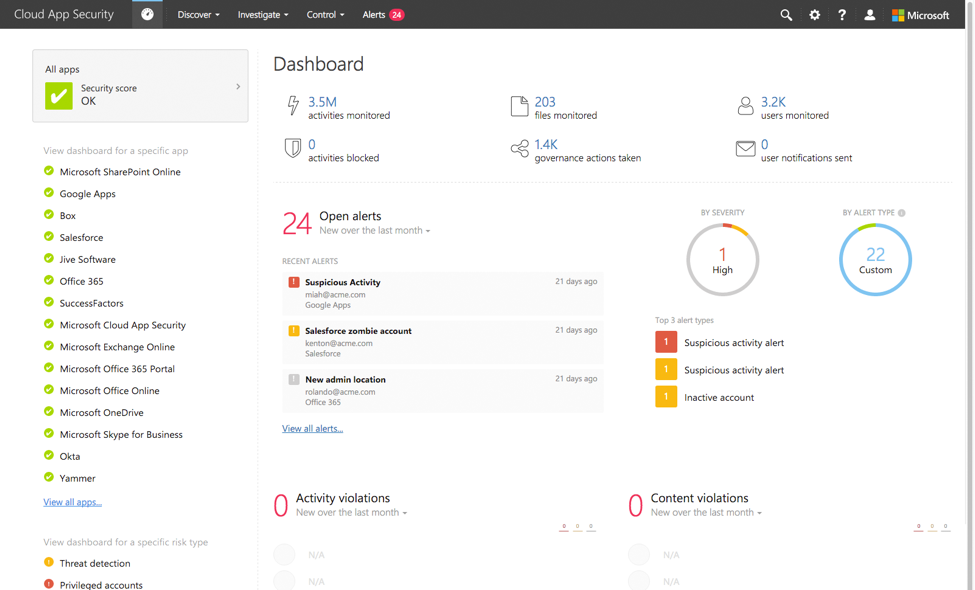Select Office 365 in app list
This screenshot has width=975, height=590.
tap(81, 281)
